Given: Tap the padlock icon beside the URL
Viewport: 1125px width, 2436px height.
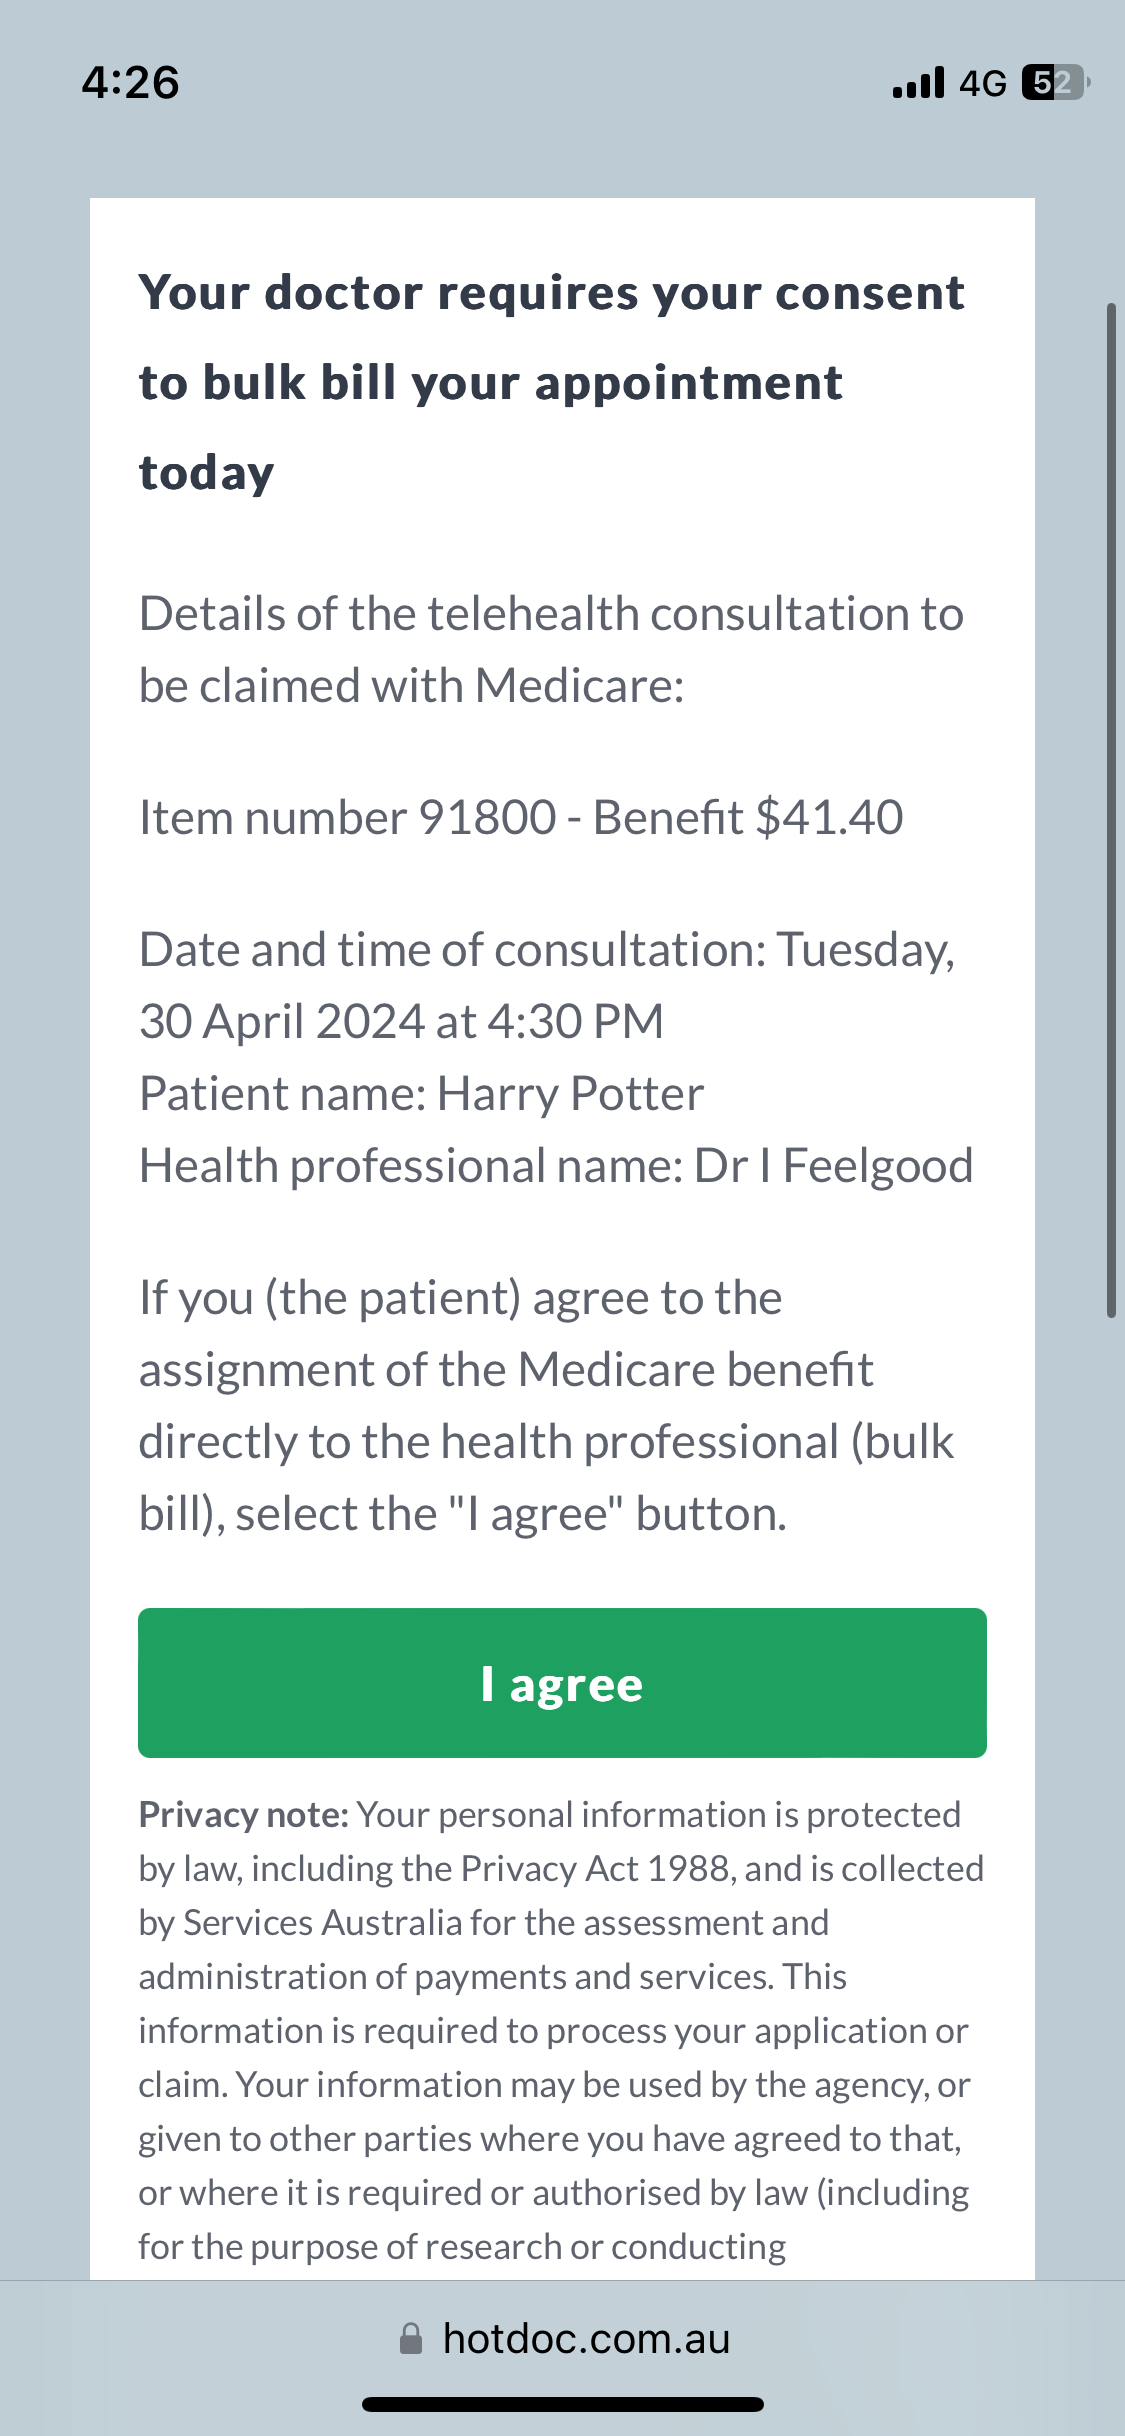Looking at the screenshot, I should pyautogui.click(x=410, y=2339).
